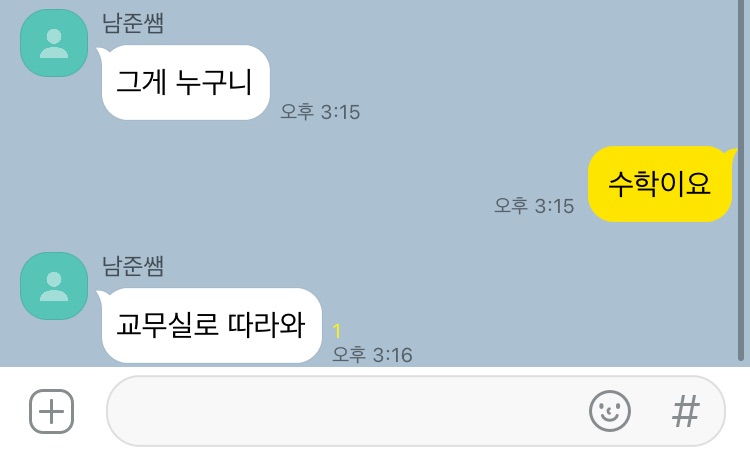Click the sender name 남준쌤 above 교무실로 따라와
Screen dimensions: 750x454
point(133,266)
